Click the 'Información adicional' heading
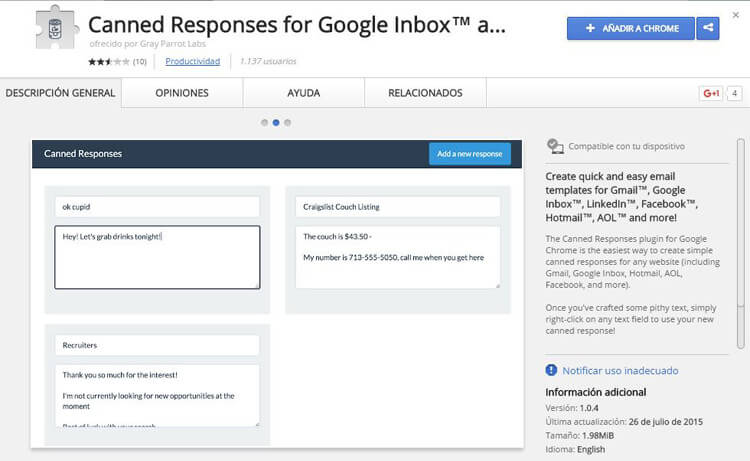The width and height of the screenshot is (750, 461). tap(596, 392)
